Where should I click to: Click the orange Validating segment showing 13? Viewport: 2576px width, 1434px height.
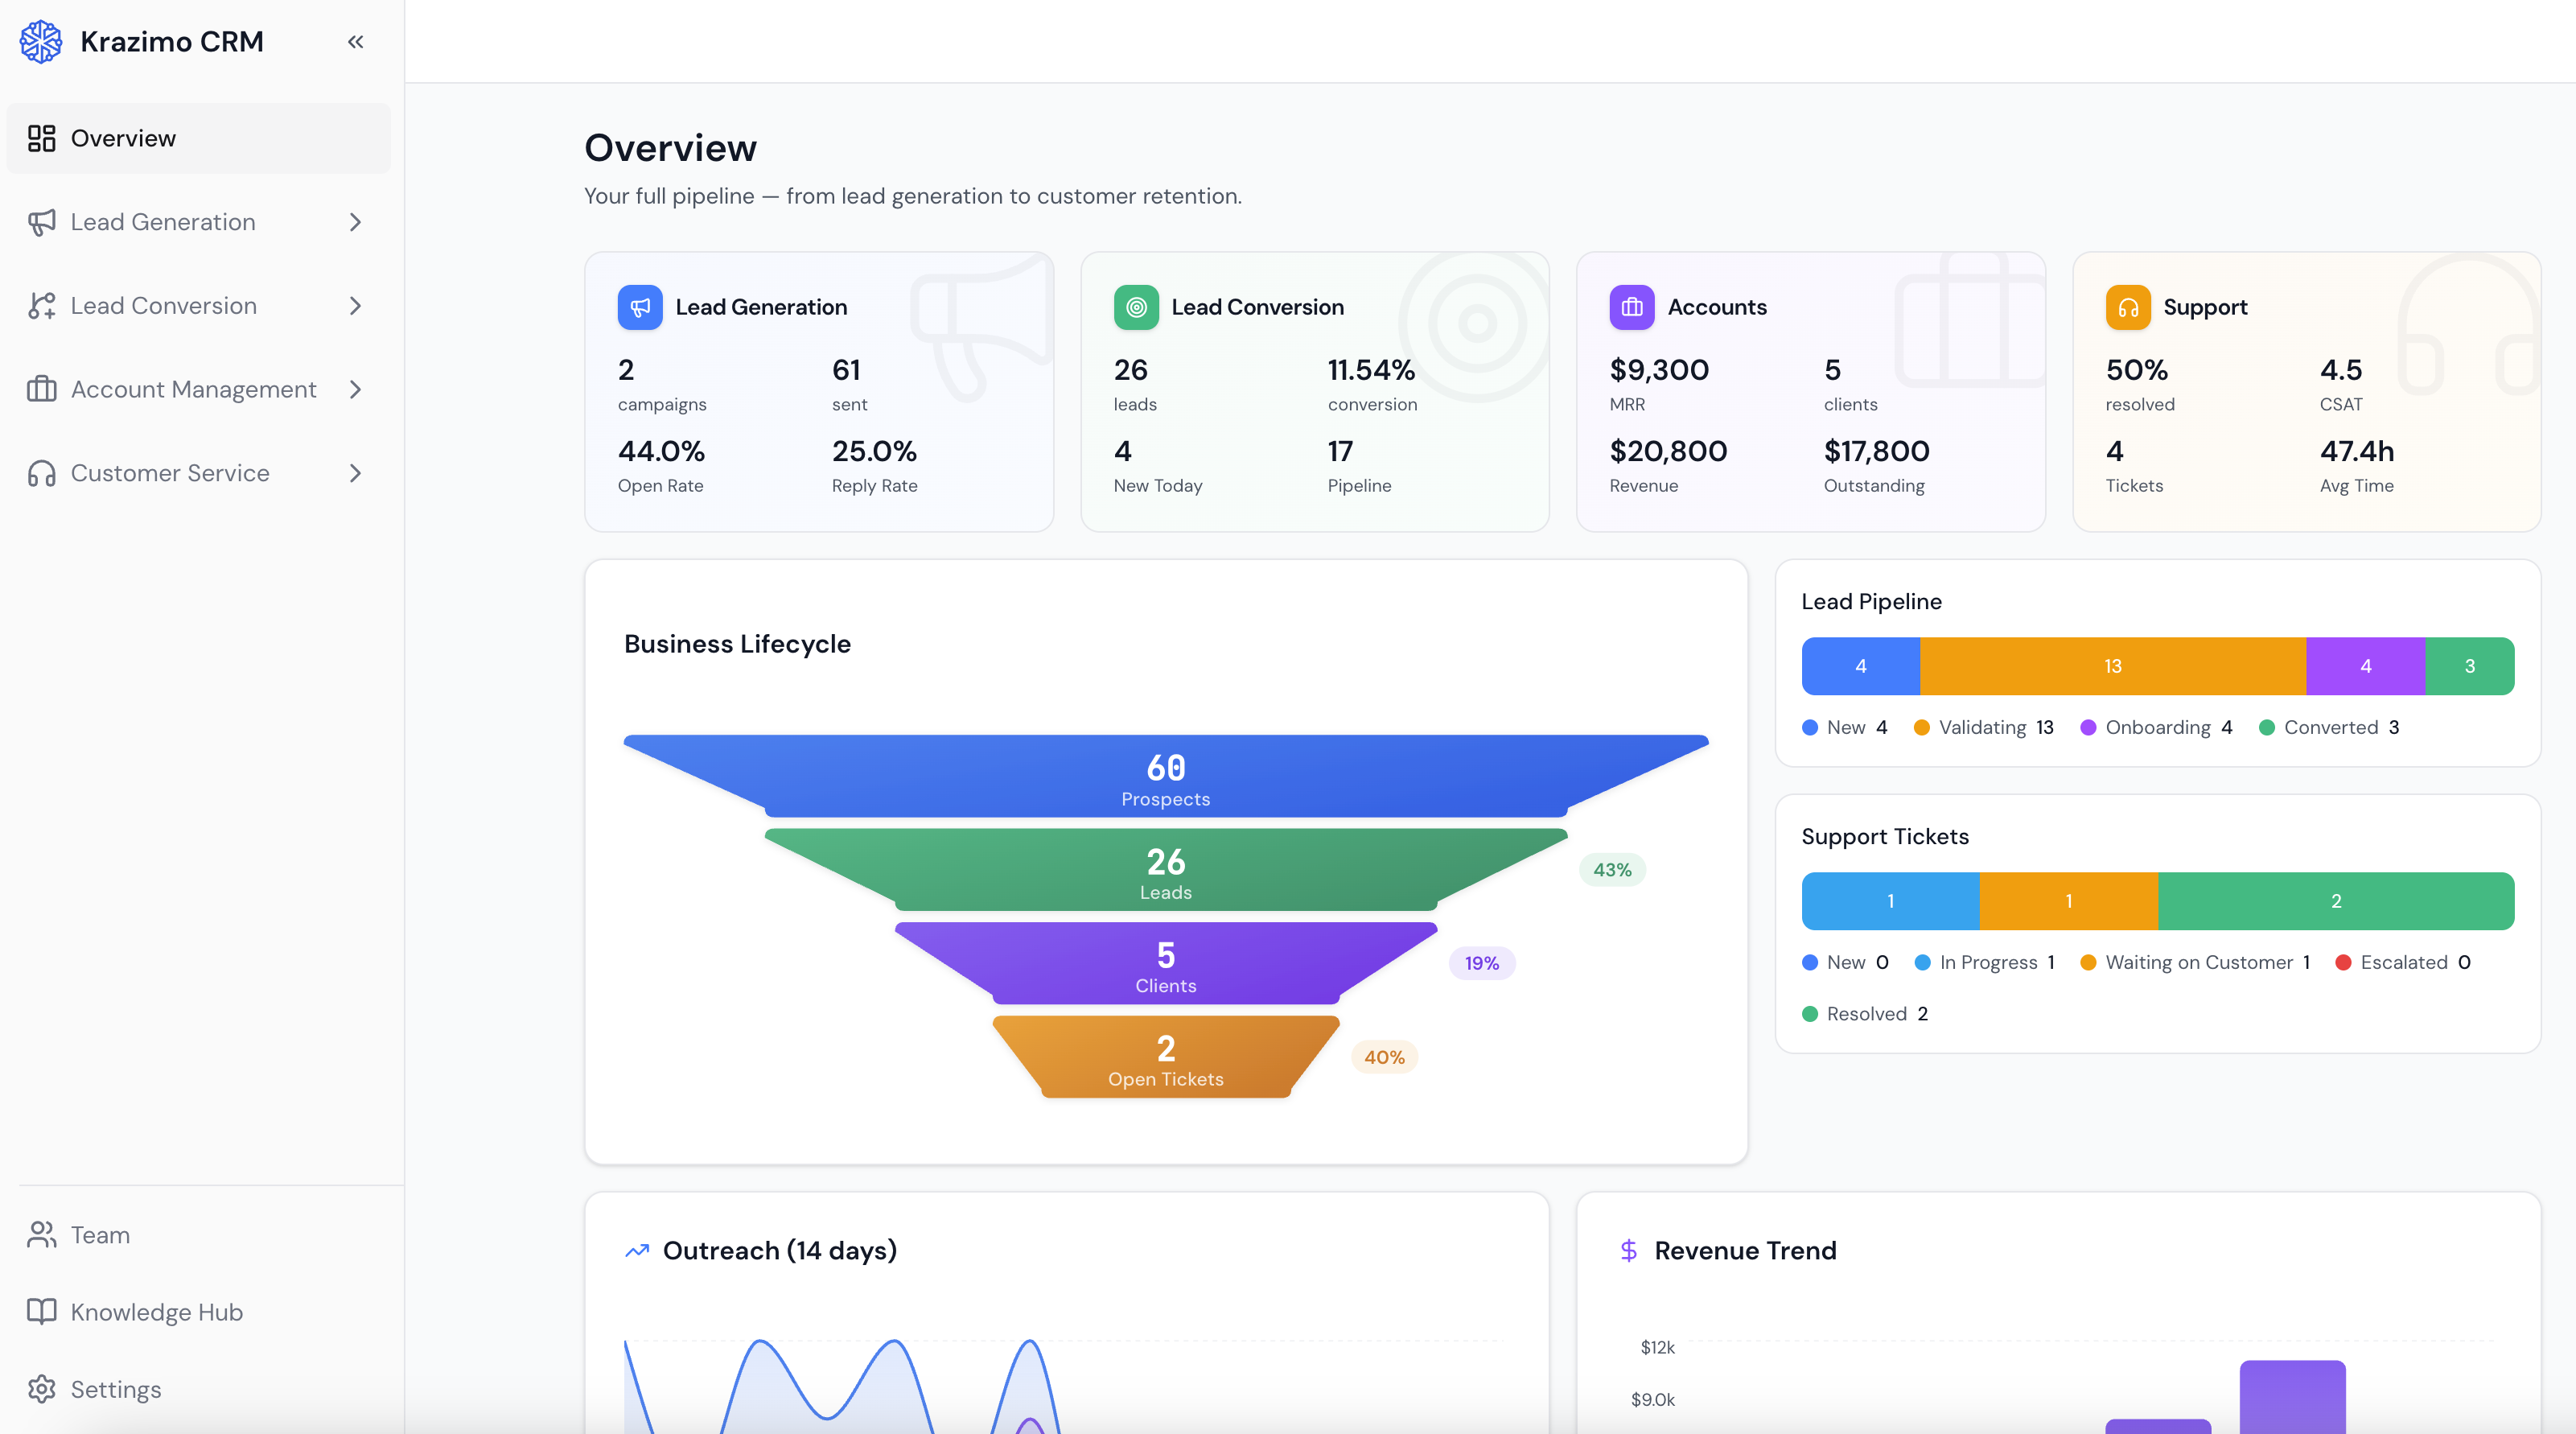(2112, 666)
